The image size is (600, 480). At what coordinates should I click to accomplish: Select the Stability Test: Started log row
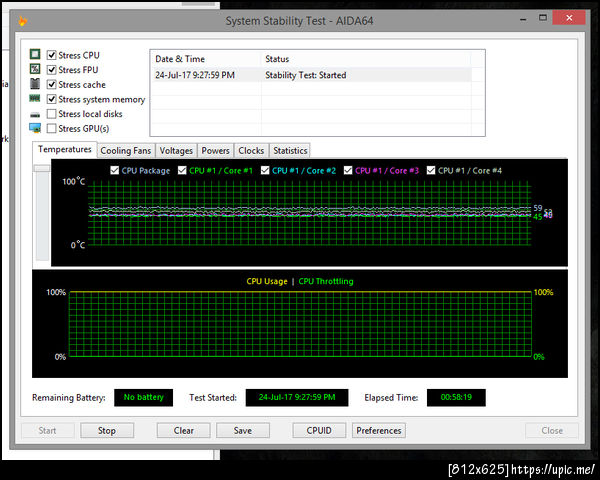coord(313,75)
